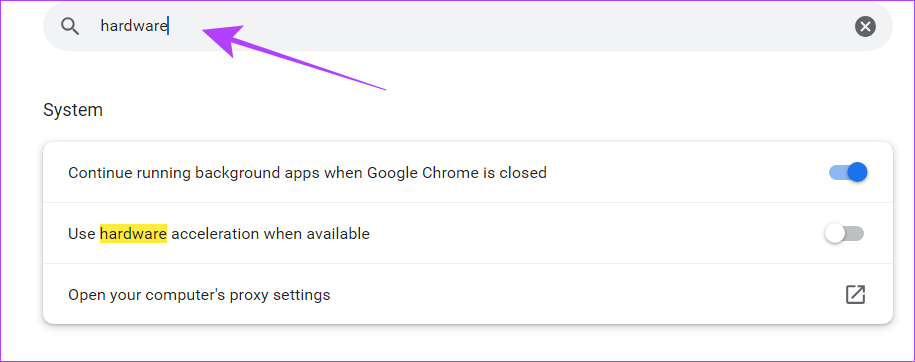
Task: Click the typed word "hardware" in the search box
Action: (x=134, y=26)
